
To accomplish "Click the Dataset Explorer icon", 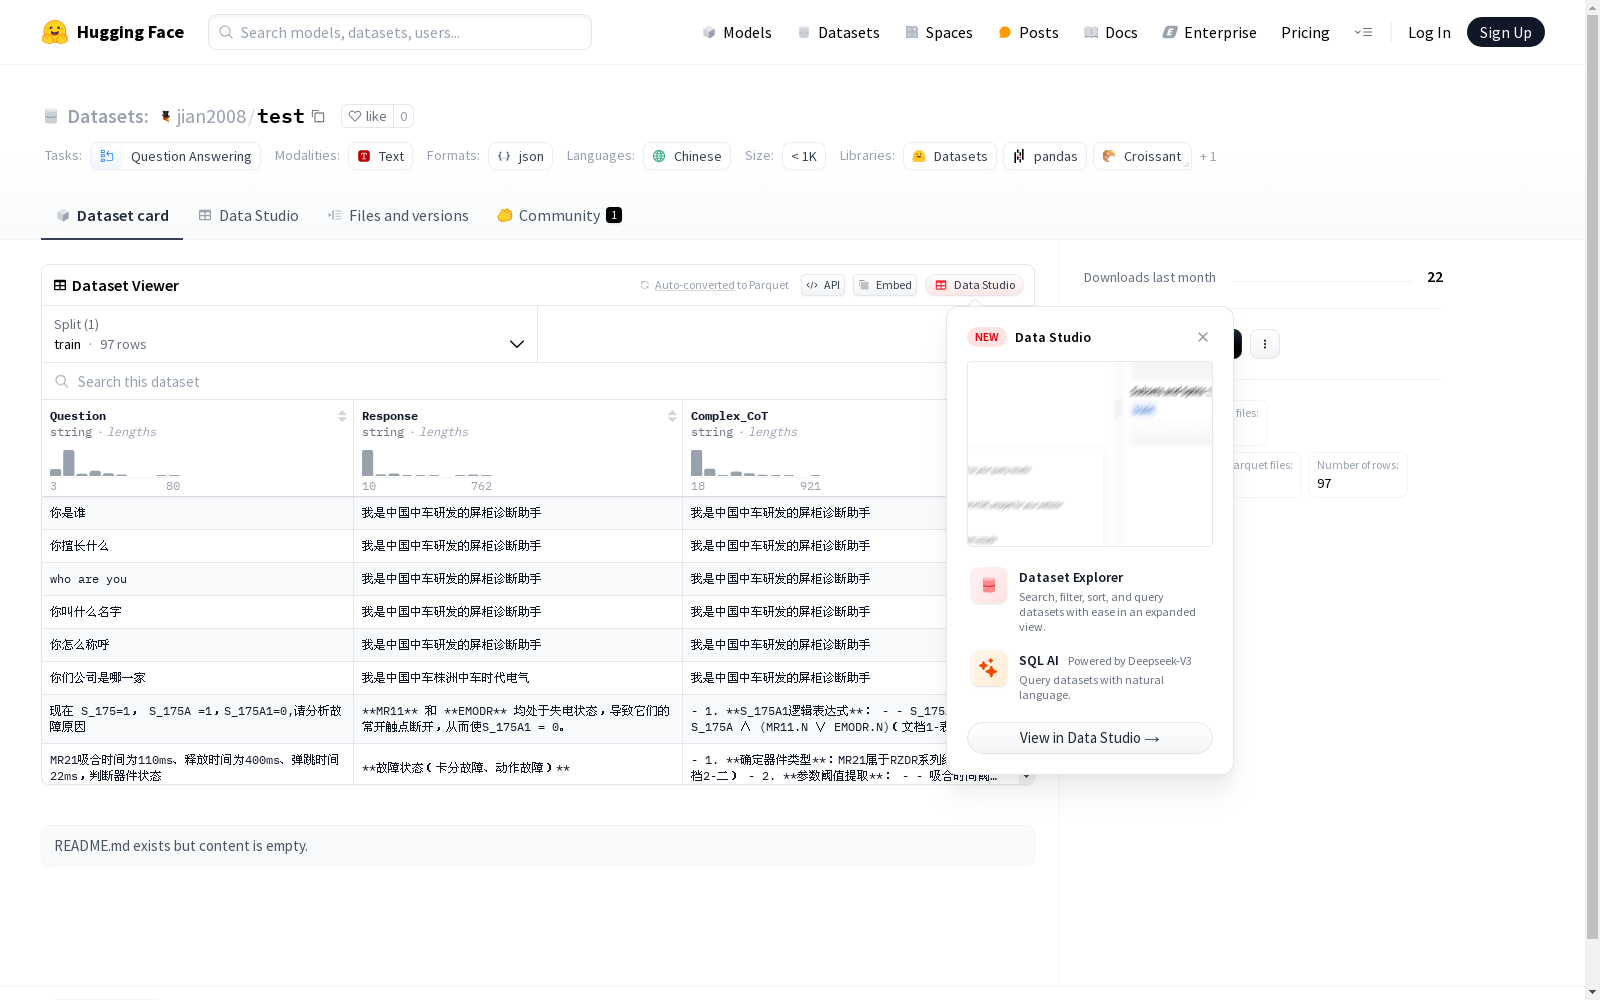I will (989, 586).
